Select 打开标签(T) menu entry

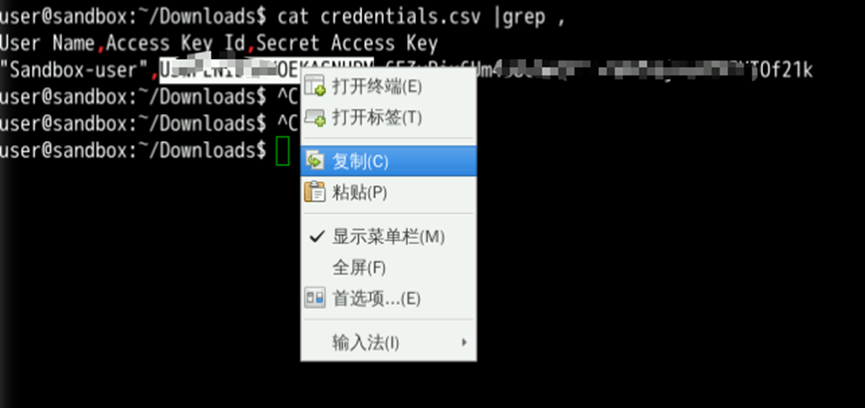[377, 117]
